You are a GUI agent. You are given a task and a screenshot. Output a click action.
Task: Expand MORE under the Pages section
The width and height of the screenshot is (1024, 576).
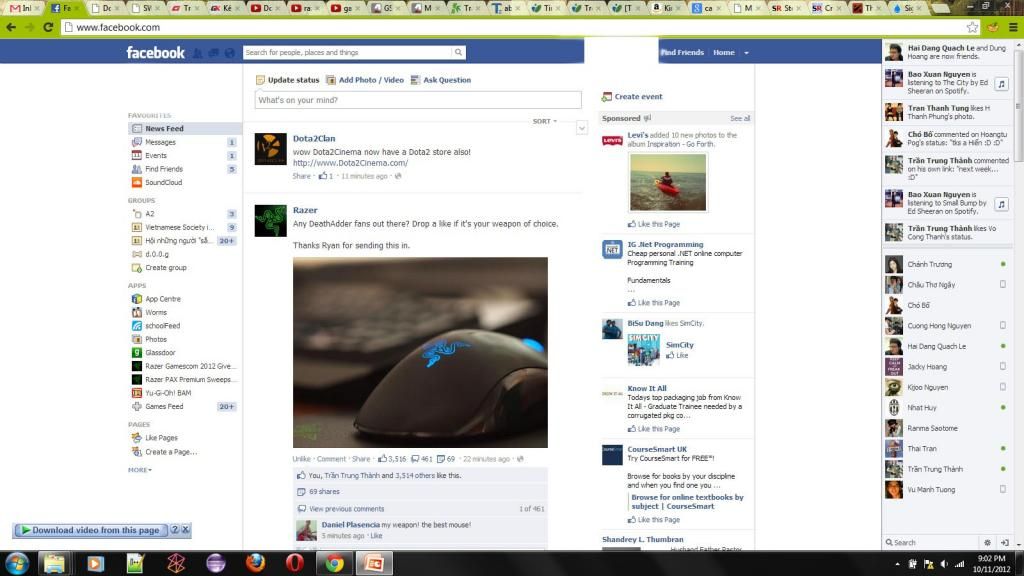(139, 469)
